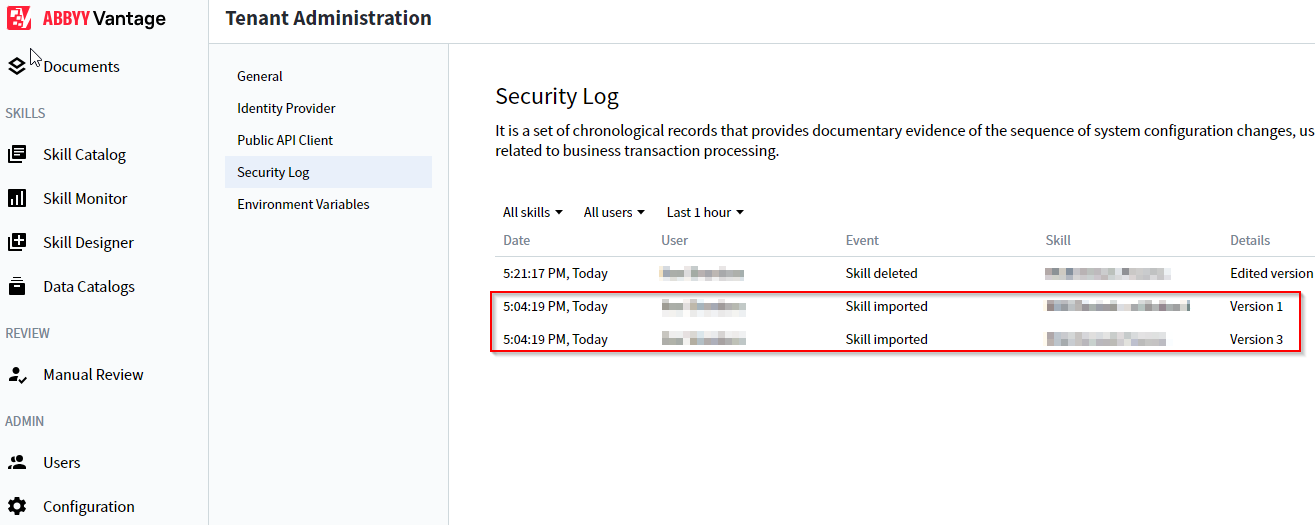Expand the All skills filter dropdown

pos(533,212)
